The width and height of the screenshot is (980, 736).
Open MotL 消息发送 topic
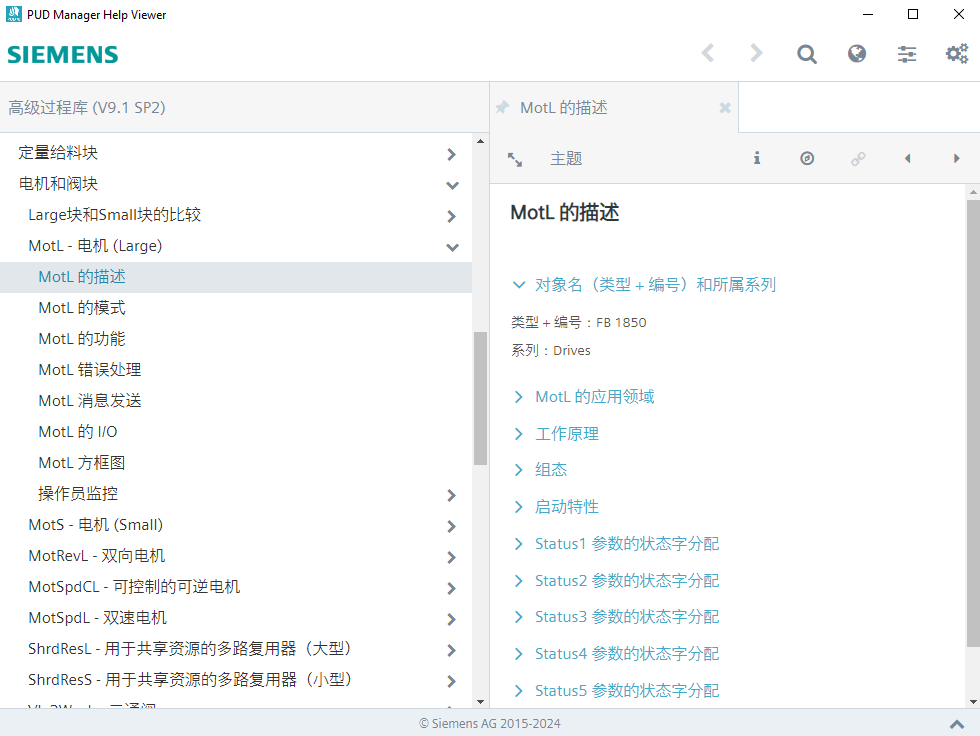[90, 400]
